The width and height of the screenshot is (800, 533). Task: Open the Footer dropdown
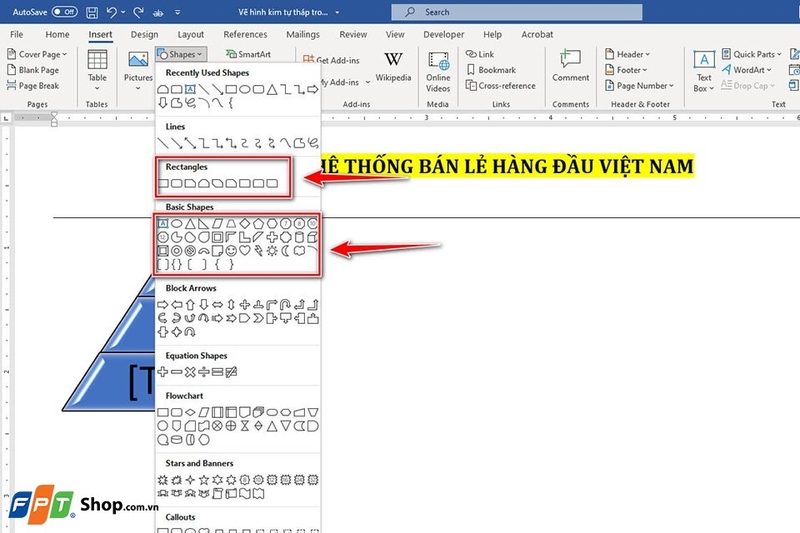(626, 70)
